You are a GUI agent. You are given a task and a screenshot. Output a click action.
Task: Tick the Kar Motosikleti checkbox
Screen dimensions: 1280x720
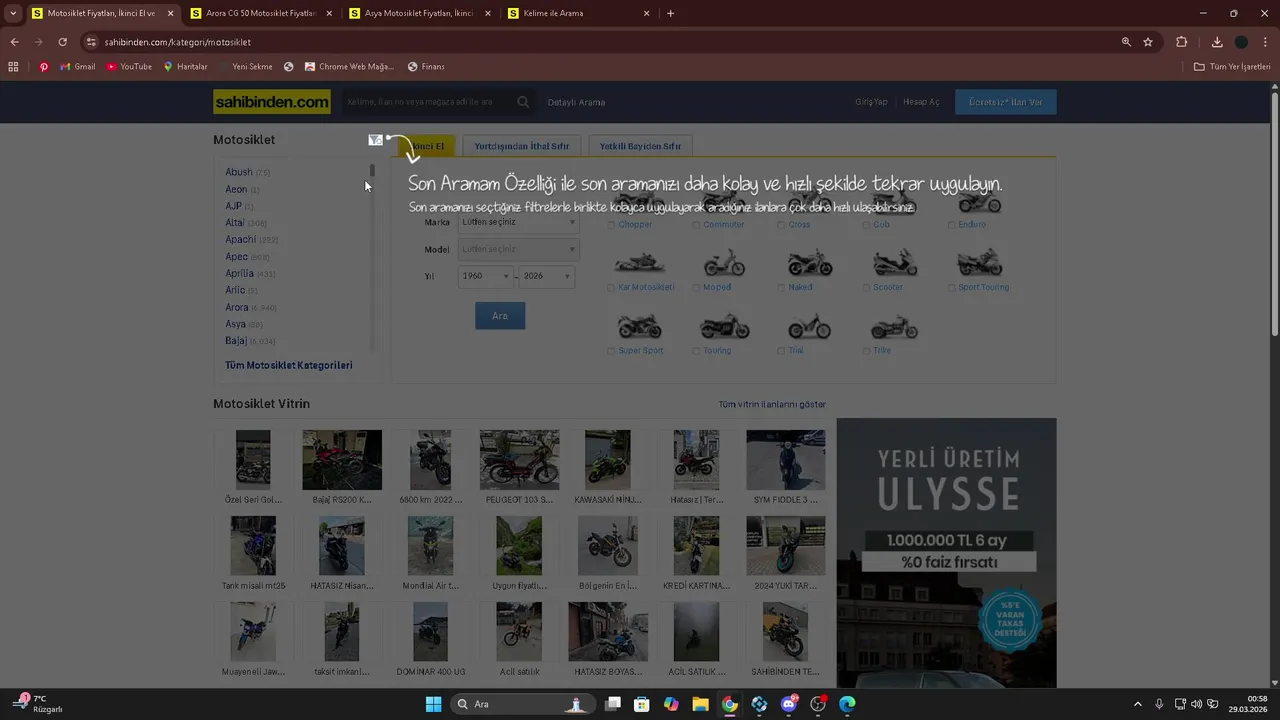612,288
